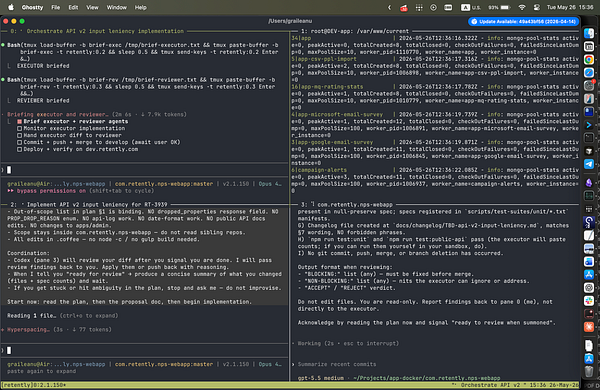Viewport: 600px width, 390px height.
Task: Click 'Working (2s · esc to interrupt)' in pane 3
Action: pyautogui.click(x=348, y=343)
